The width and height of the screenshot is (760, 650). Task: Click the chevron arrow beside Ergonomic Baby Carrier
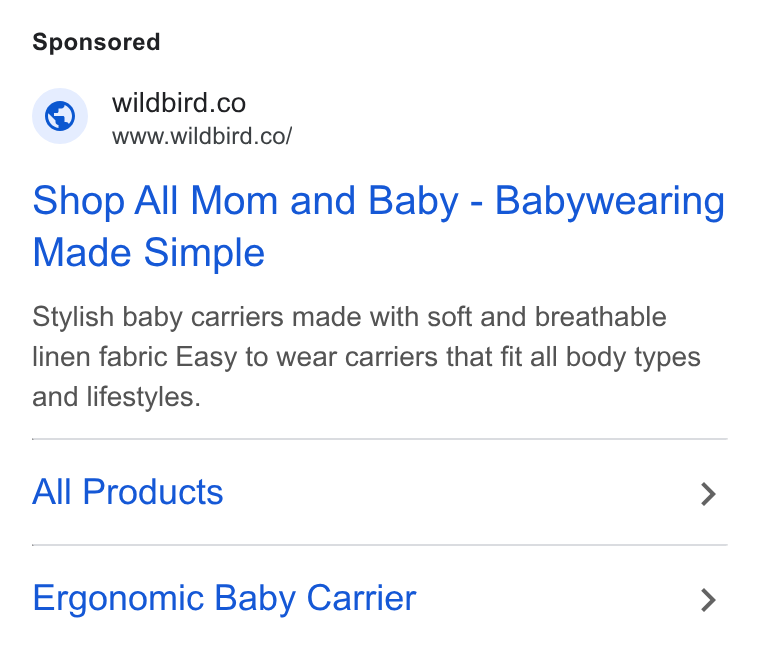(x=708, y=600)
